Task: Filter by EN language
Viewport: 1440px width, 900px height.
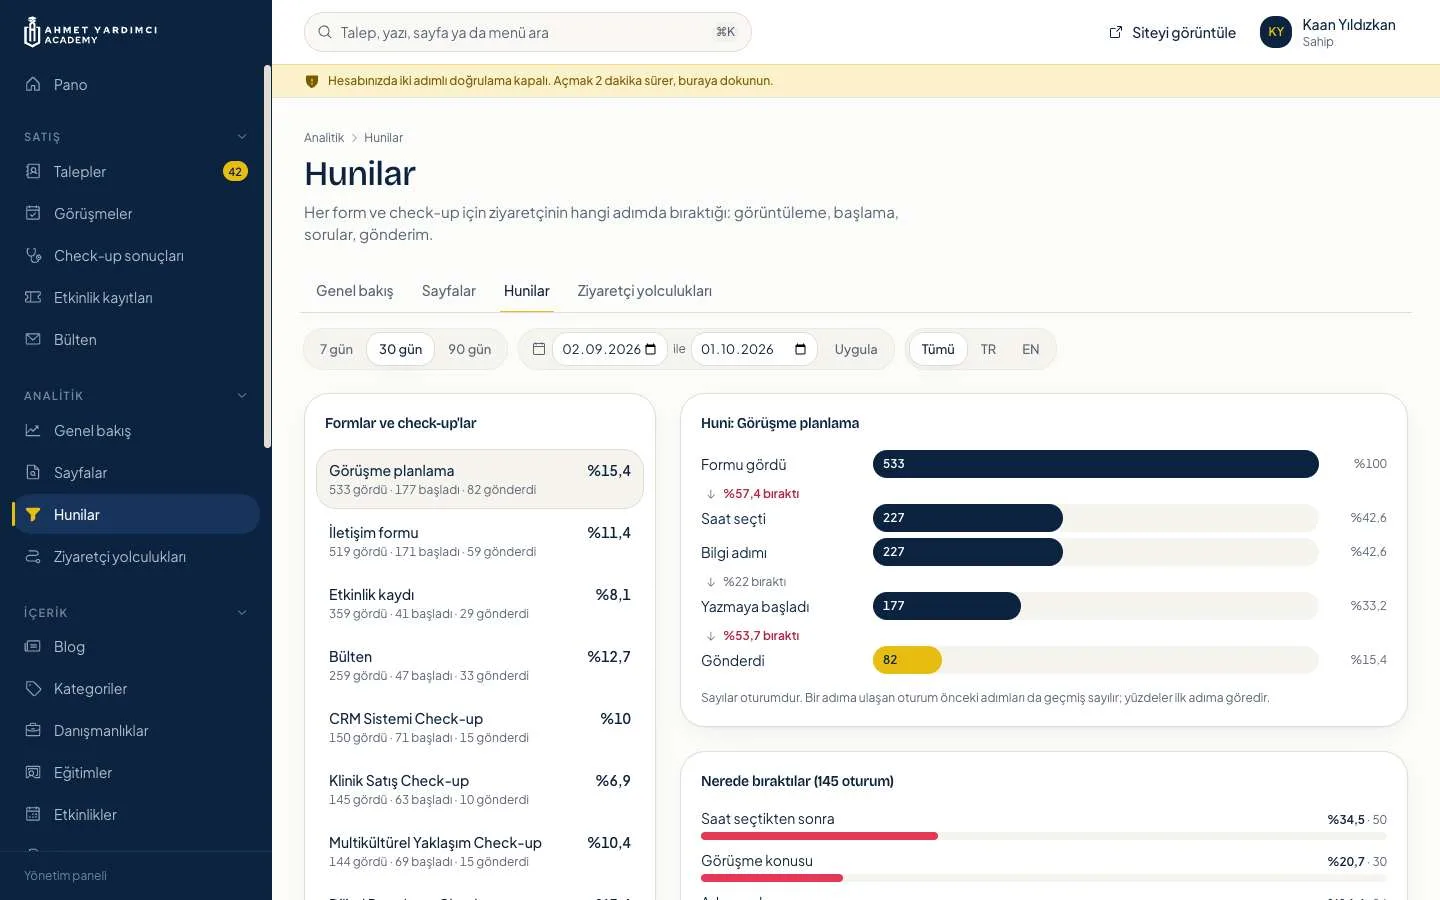Action: [1030, 349]
